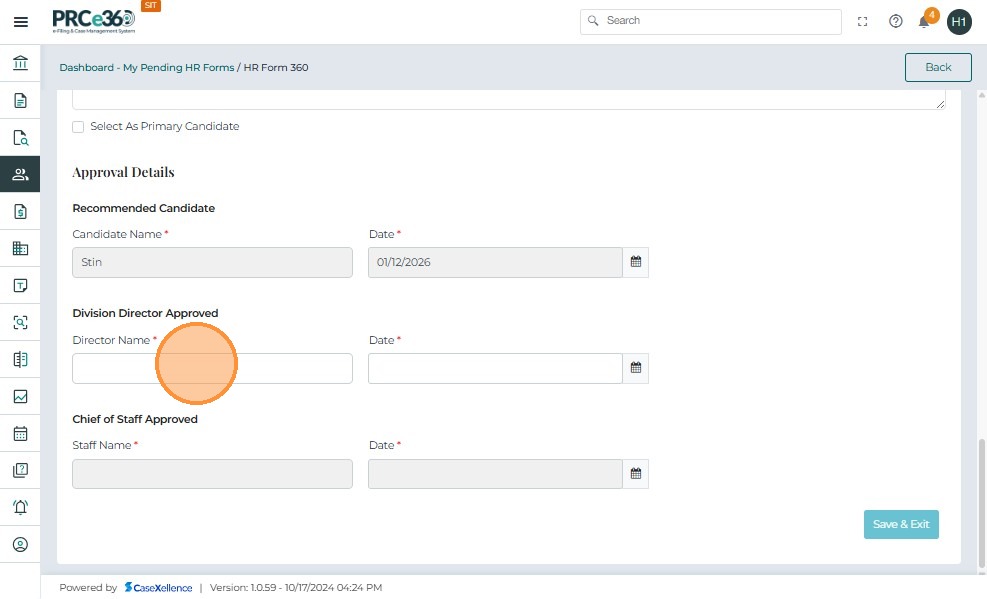The height and width of the screenshot is (599, 987).
Task: Check Select As Primary Candidate
Action: click(78, 127)
